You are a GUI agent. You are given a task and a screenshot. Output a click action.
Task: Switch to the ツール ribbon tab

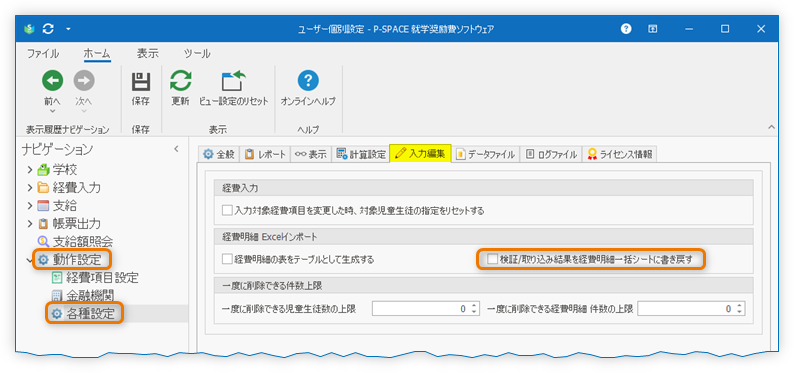tap(197, 53)
